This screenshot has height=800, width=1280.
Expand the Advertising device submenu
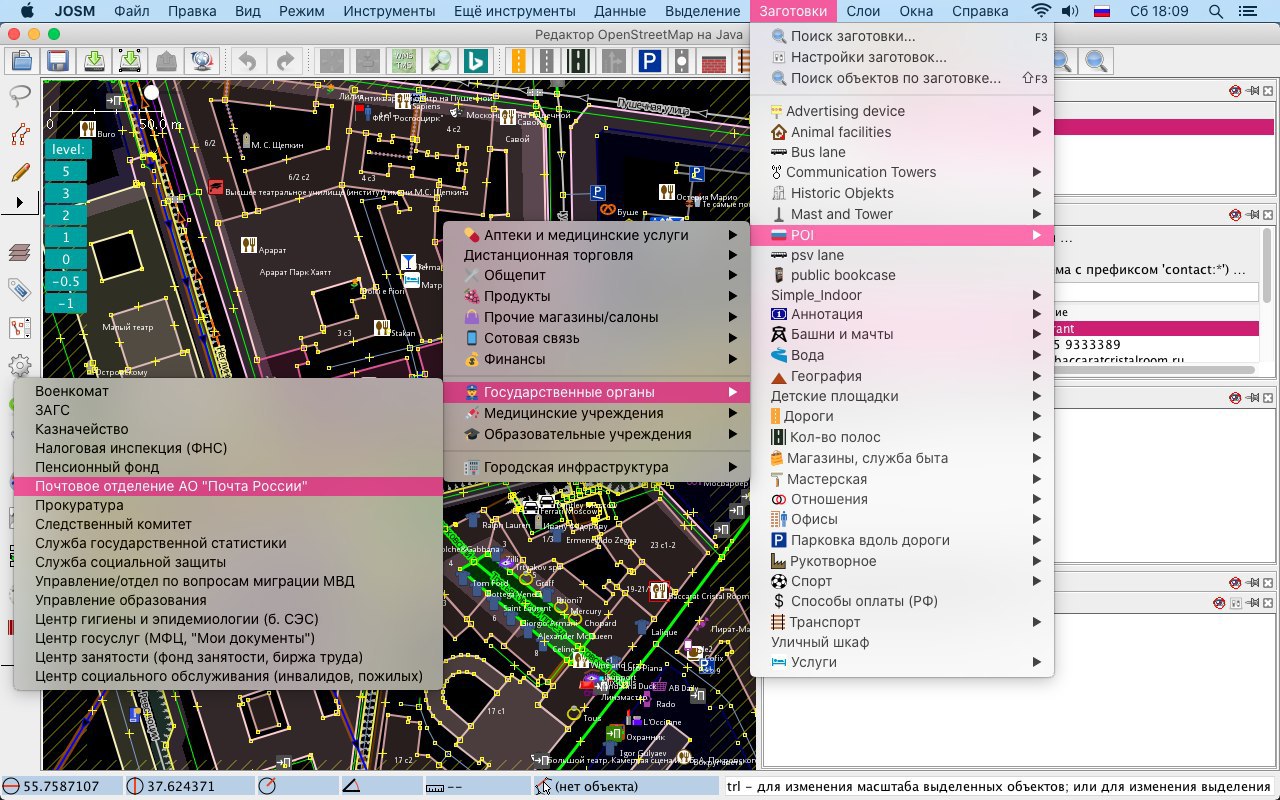(903, 111)
